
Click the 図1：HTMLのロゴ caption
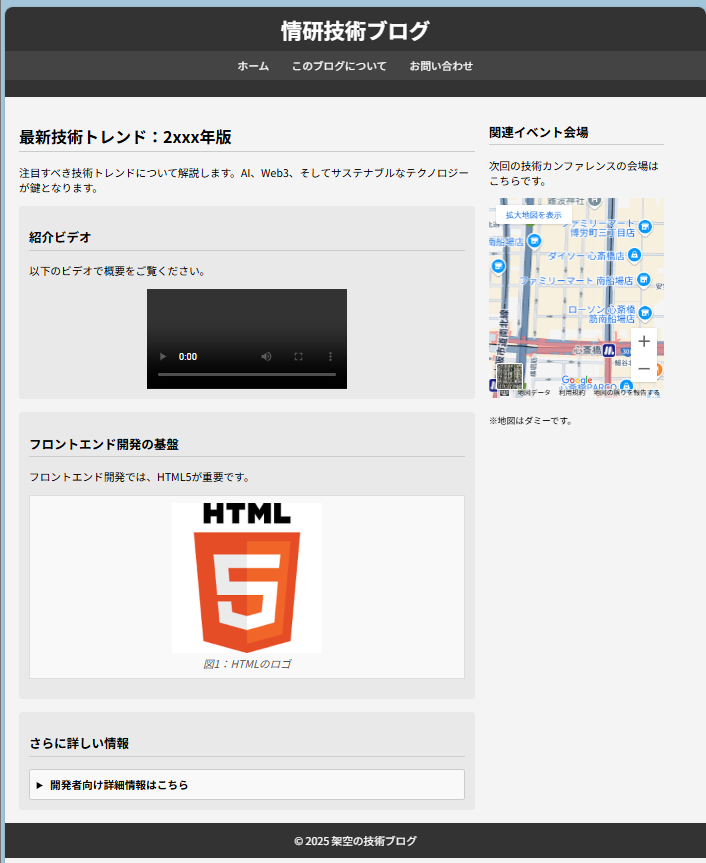(247, 664)
